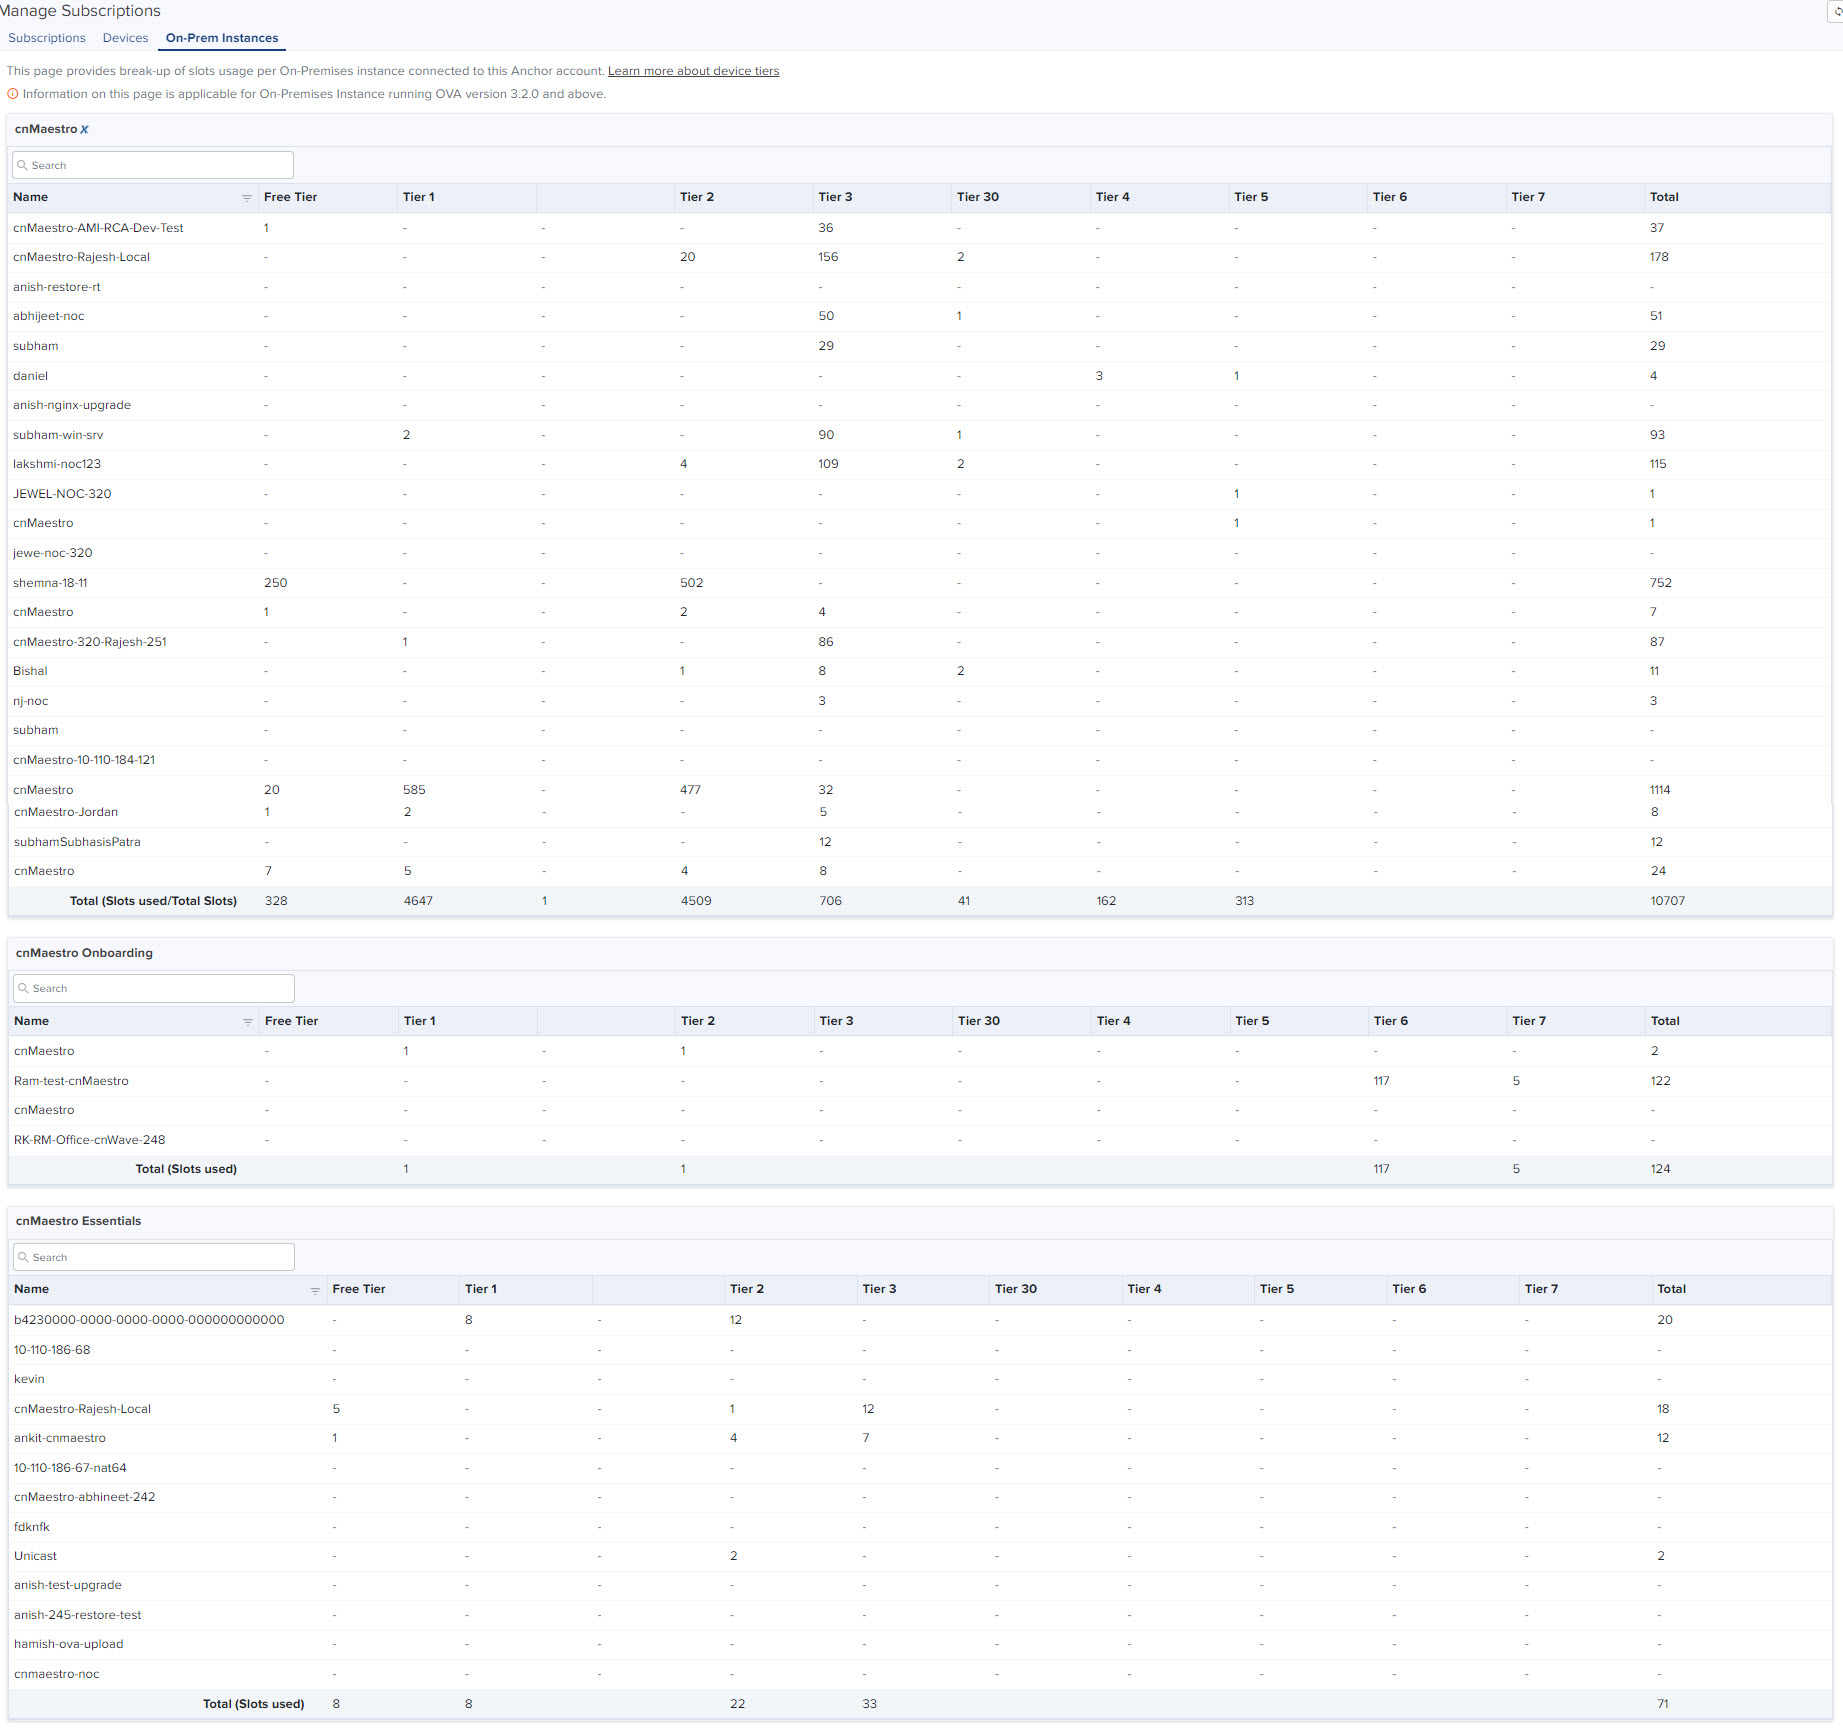Image resolution: width=1843 pixels, height=1730 pixels.
Task: Select the subhamSubhasisPatra instance row
Action: click(x=920, y=842)
